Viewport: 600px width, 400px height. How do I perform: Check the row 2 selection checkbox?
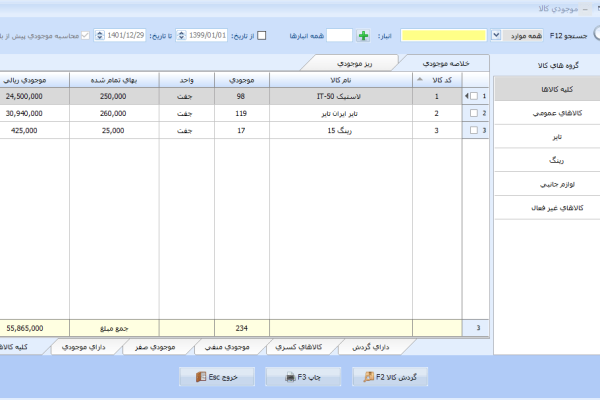474,113
